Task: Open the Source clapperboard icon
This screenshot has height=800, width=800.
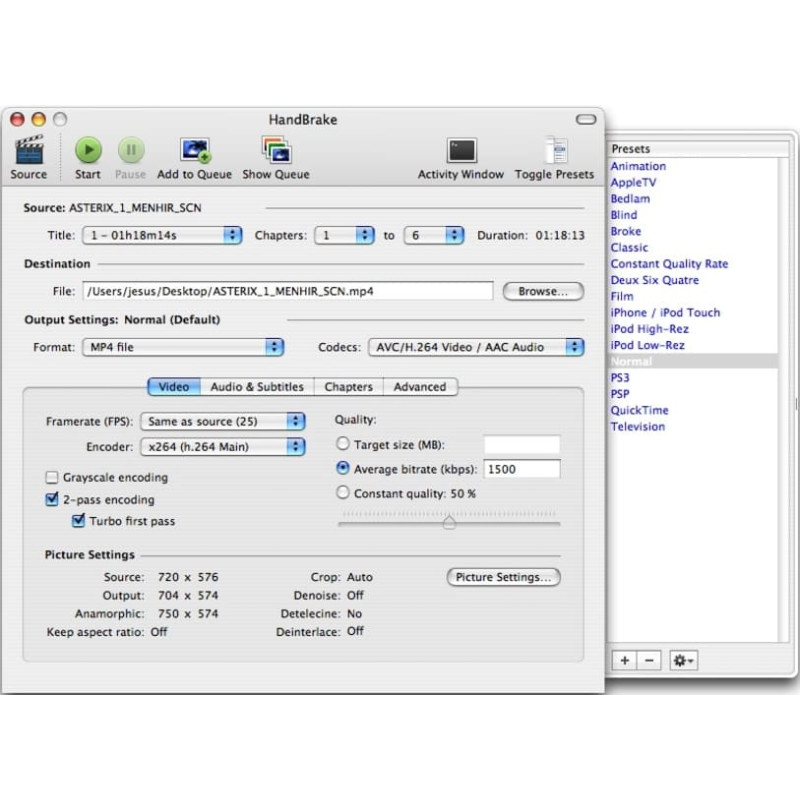Action: click(x=29, y=150)
